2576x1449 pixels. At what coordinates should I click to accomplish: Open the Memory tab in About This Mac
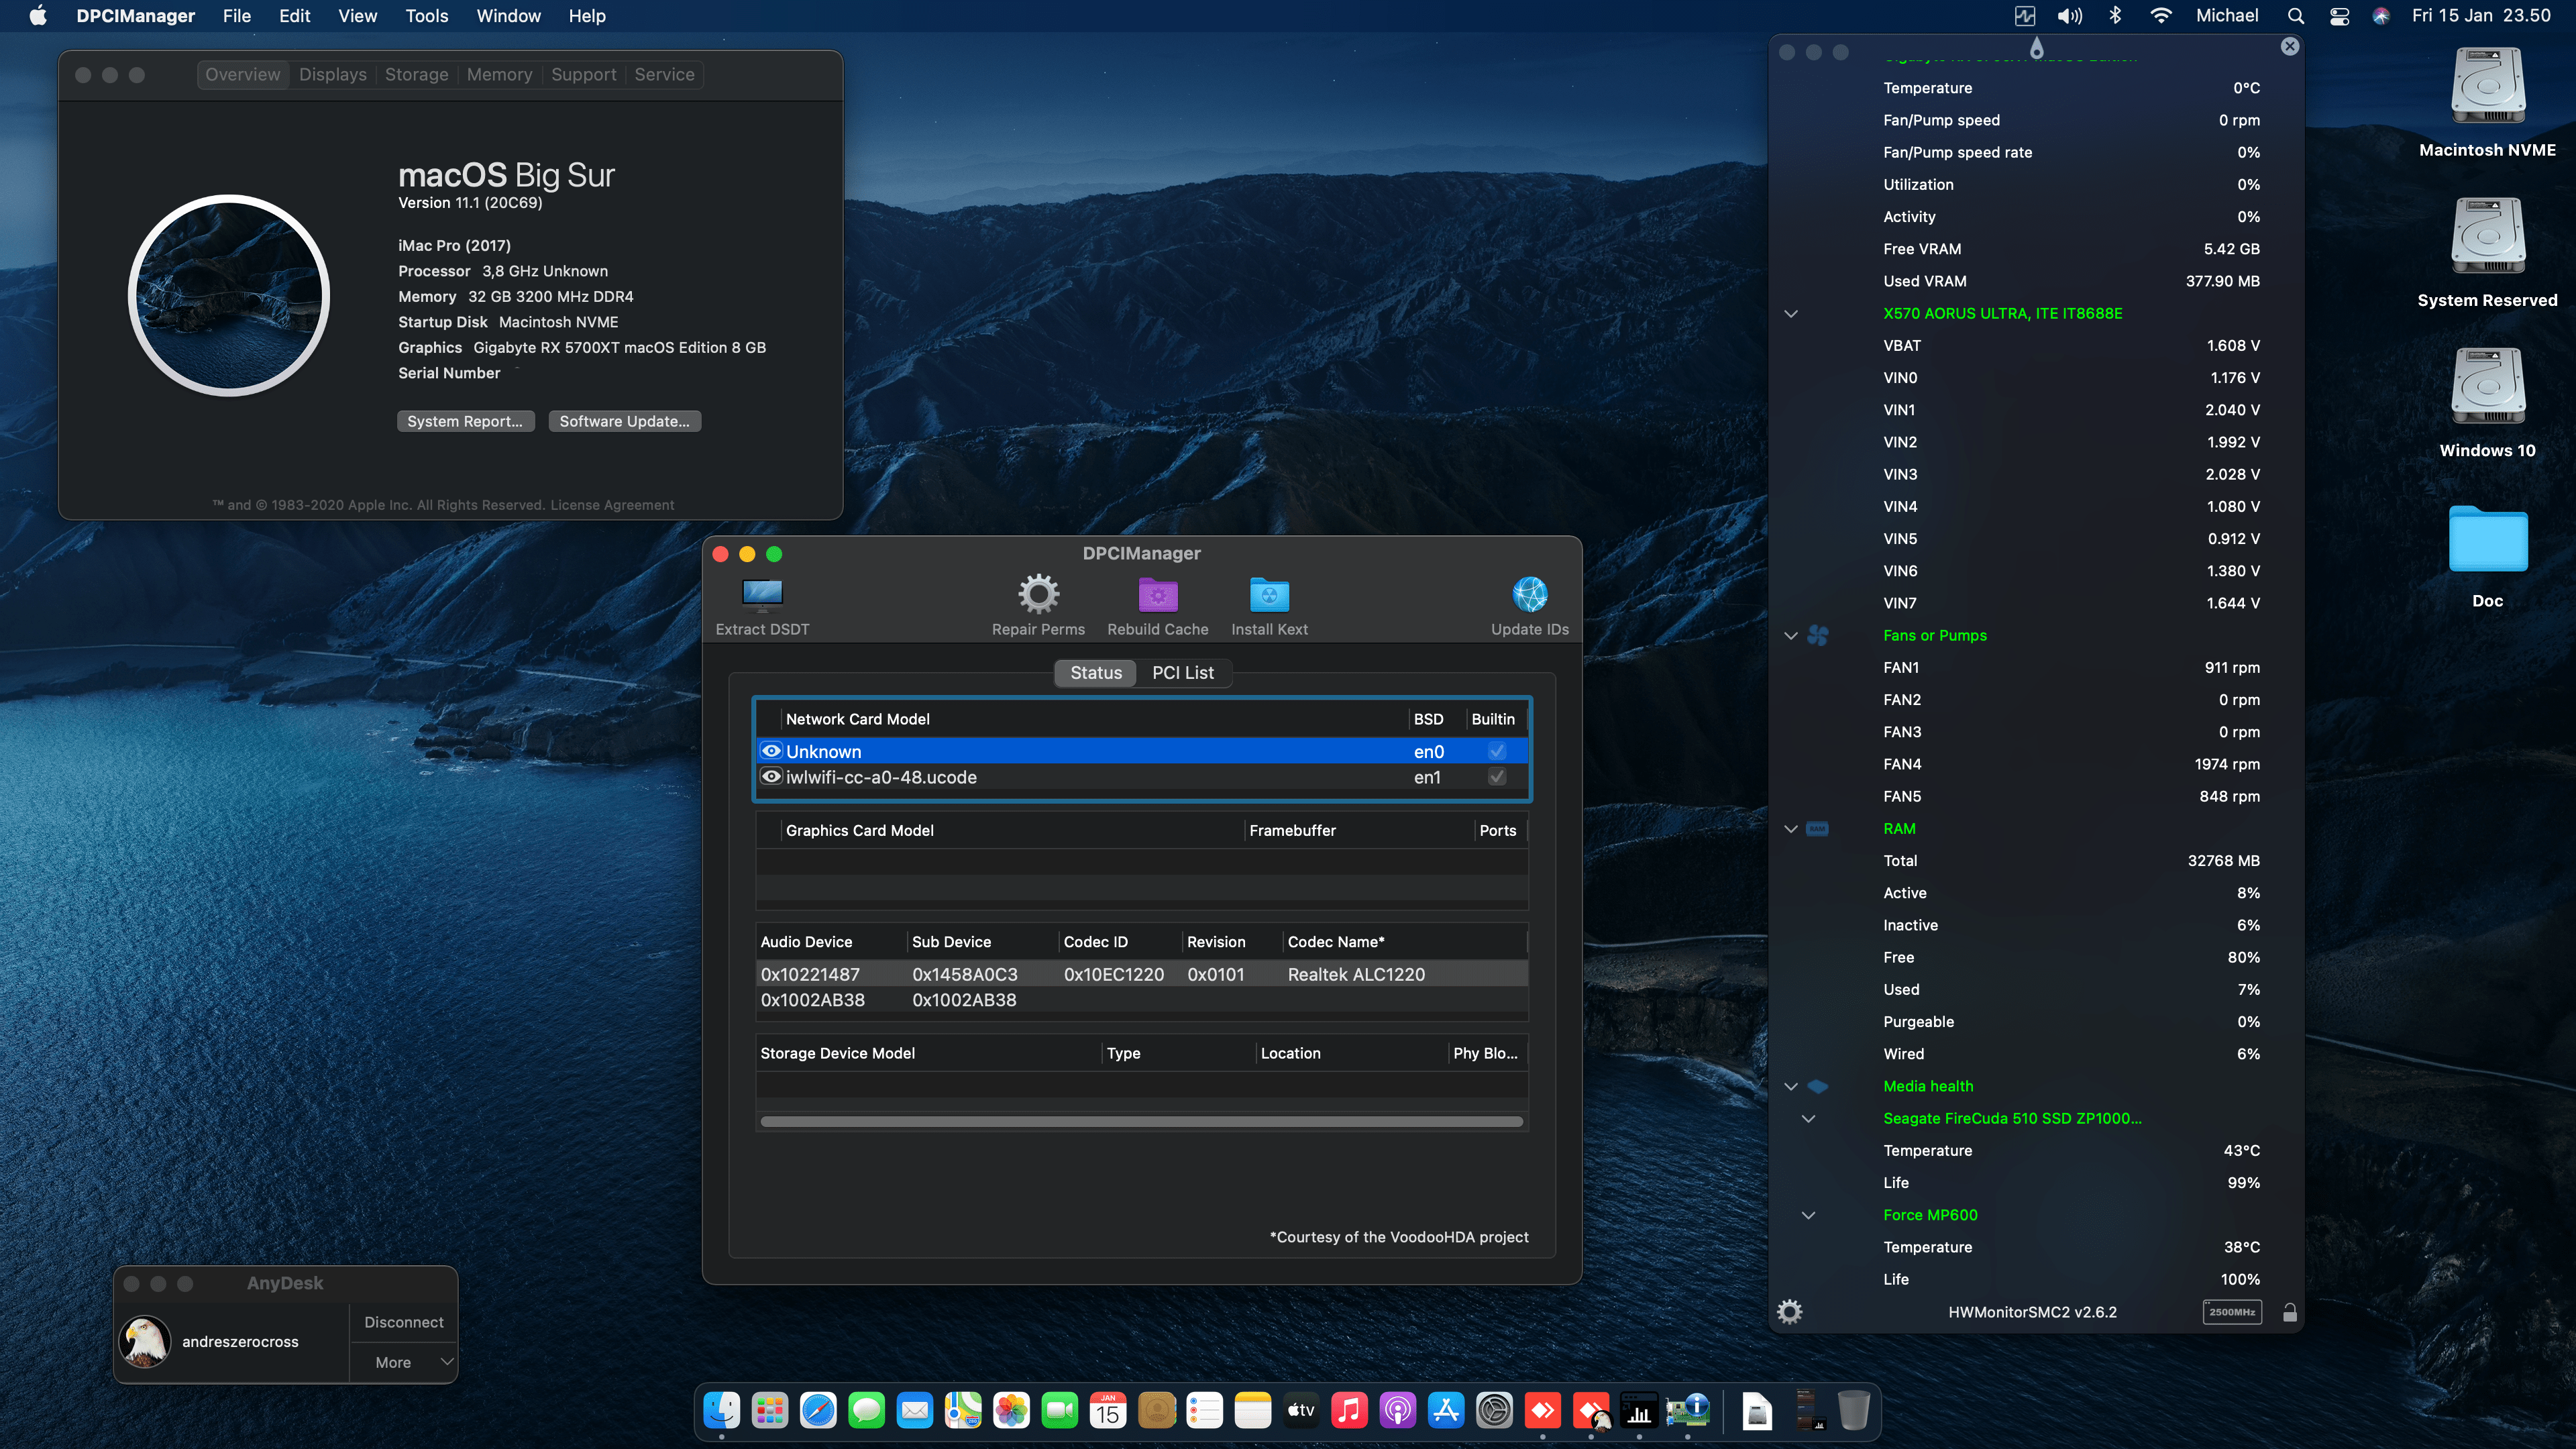[499, 74]
